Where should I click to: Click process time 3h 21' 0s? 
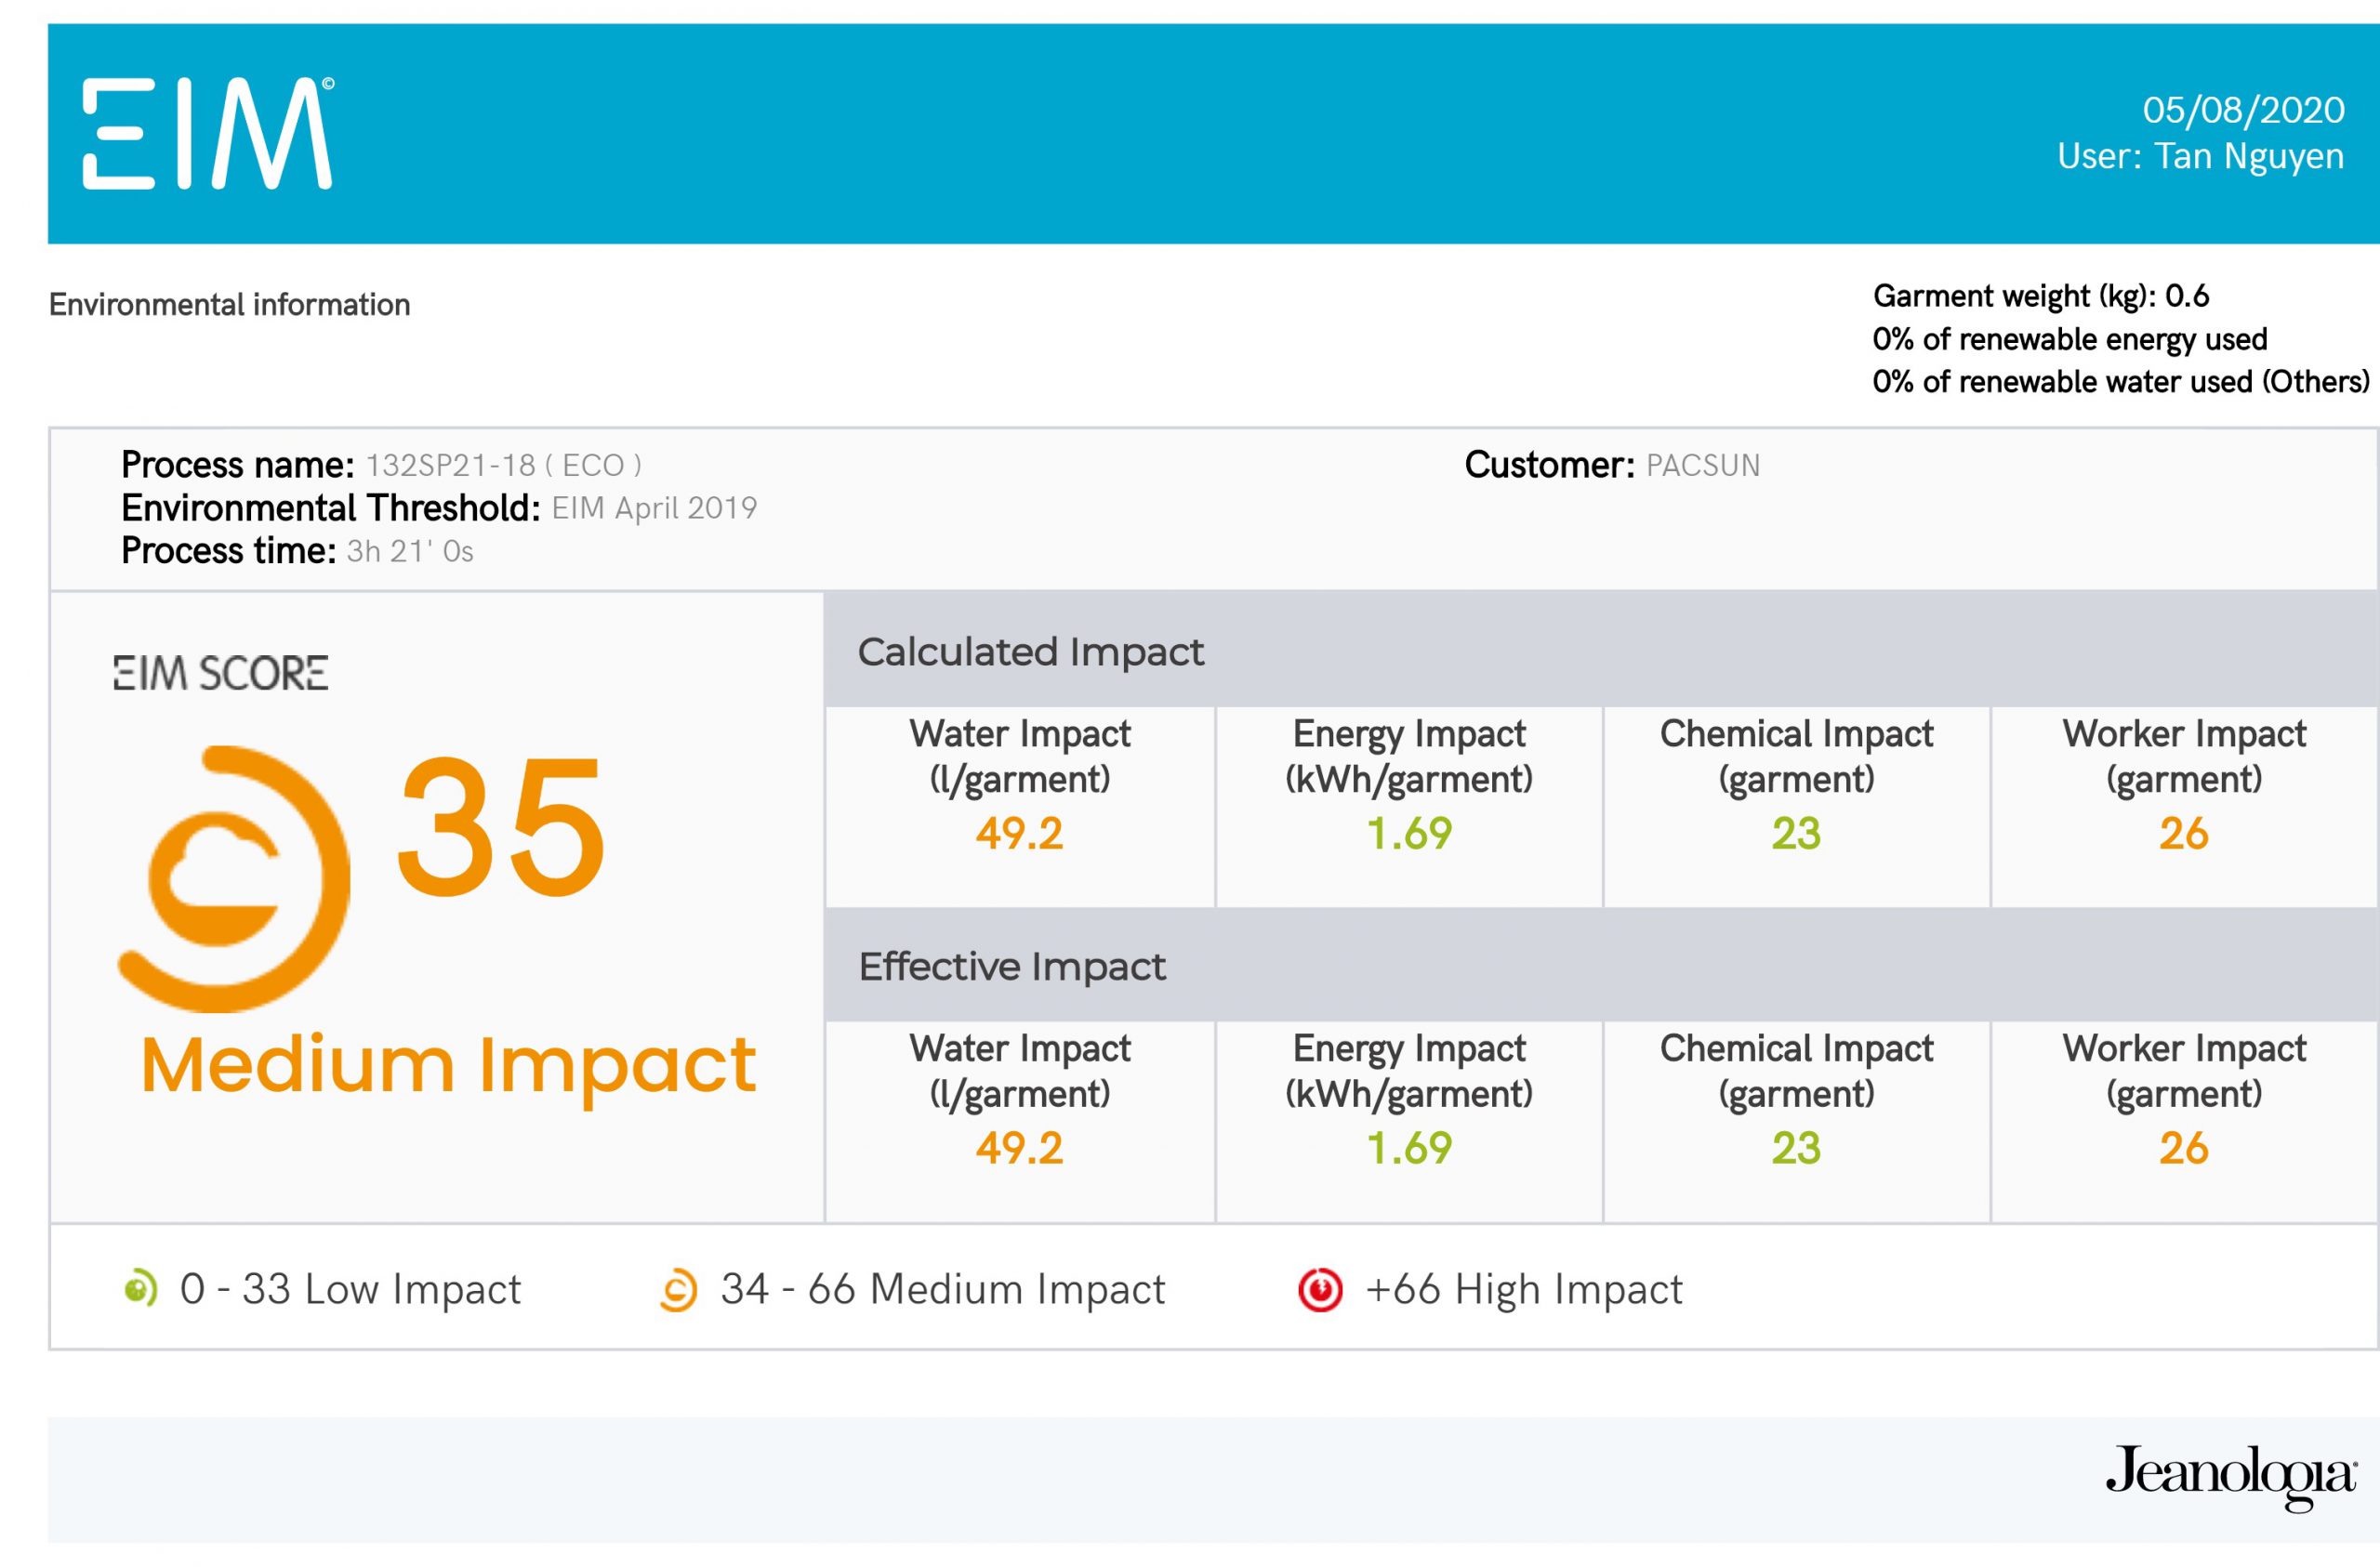click(410, 552)
